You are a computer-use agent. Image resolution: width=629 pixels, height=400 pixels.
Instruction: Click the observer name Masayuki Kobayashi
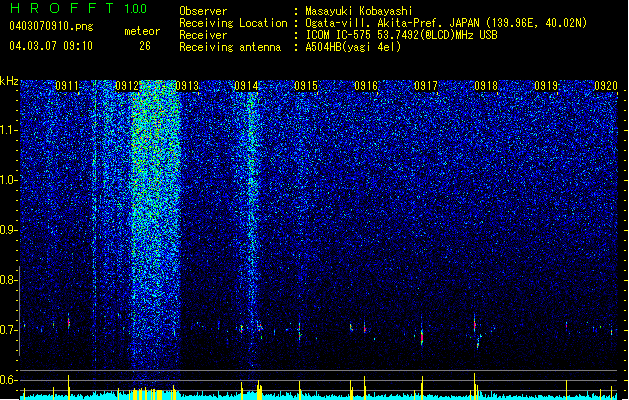(x=359, y=11)
